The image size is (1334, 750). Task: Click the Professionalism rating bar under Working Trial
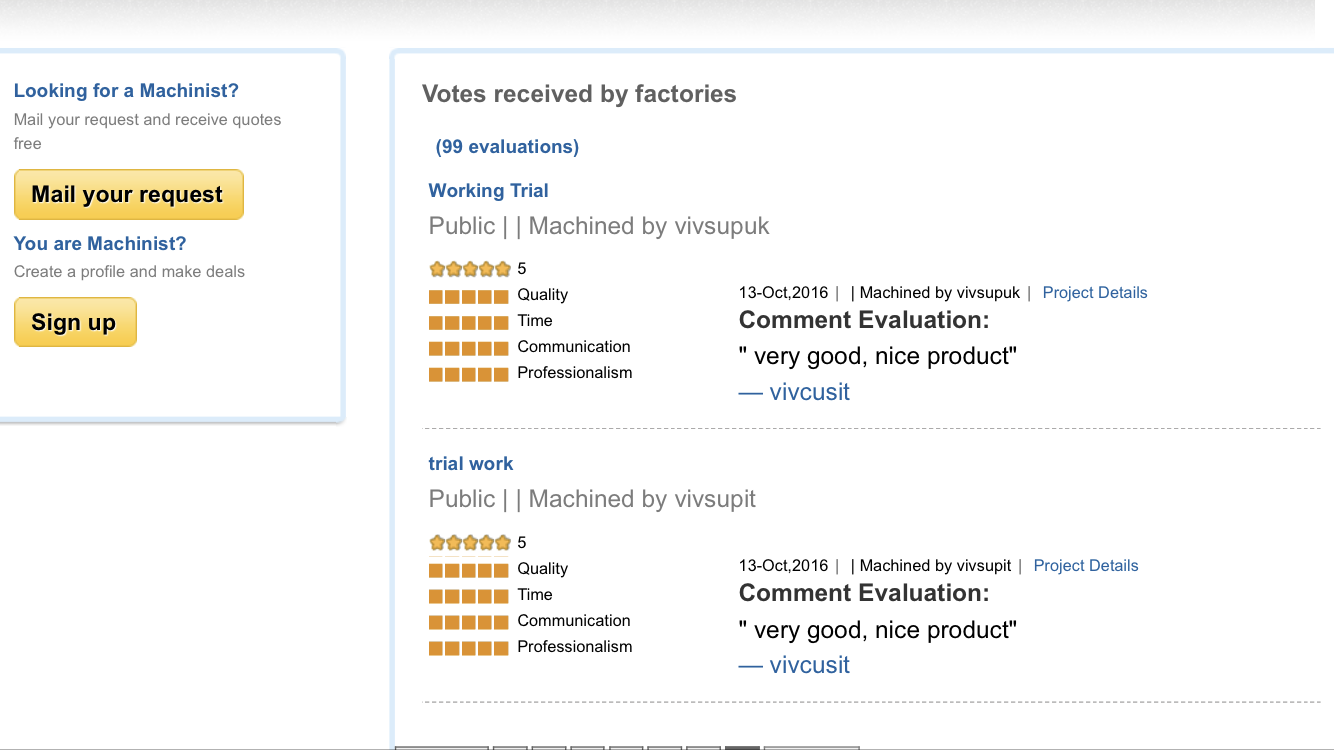click(x=469, y=374)
